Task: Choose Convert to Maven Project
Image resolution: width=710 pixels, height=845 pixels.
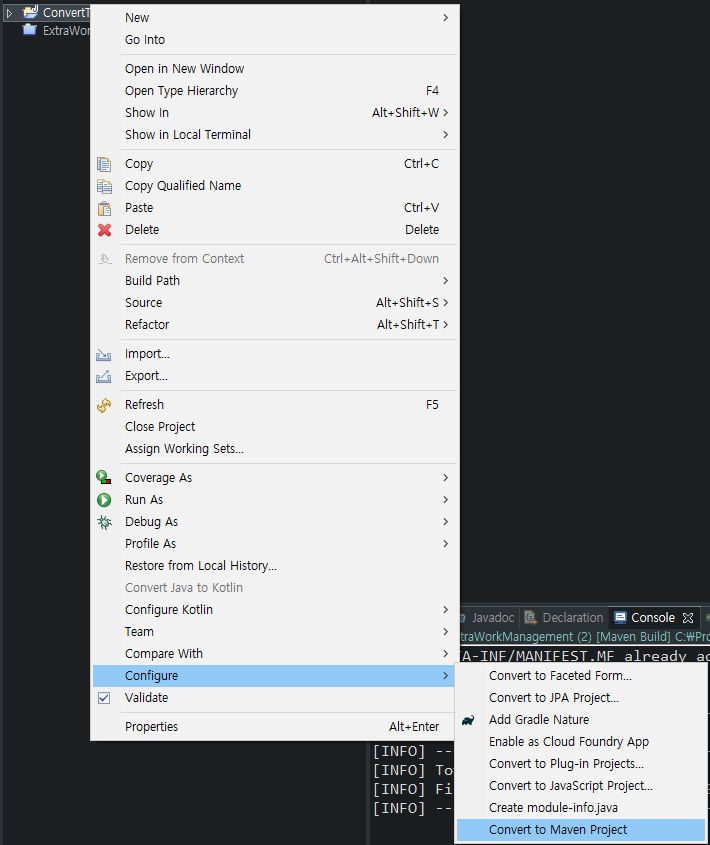Action: click(x=581, y=830)
